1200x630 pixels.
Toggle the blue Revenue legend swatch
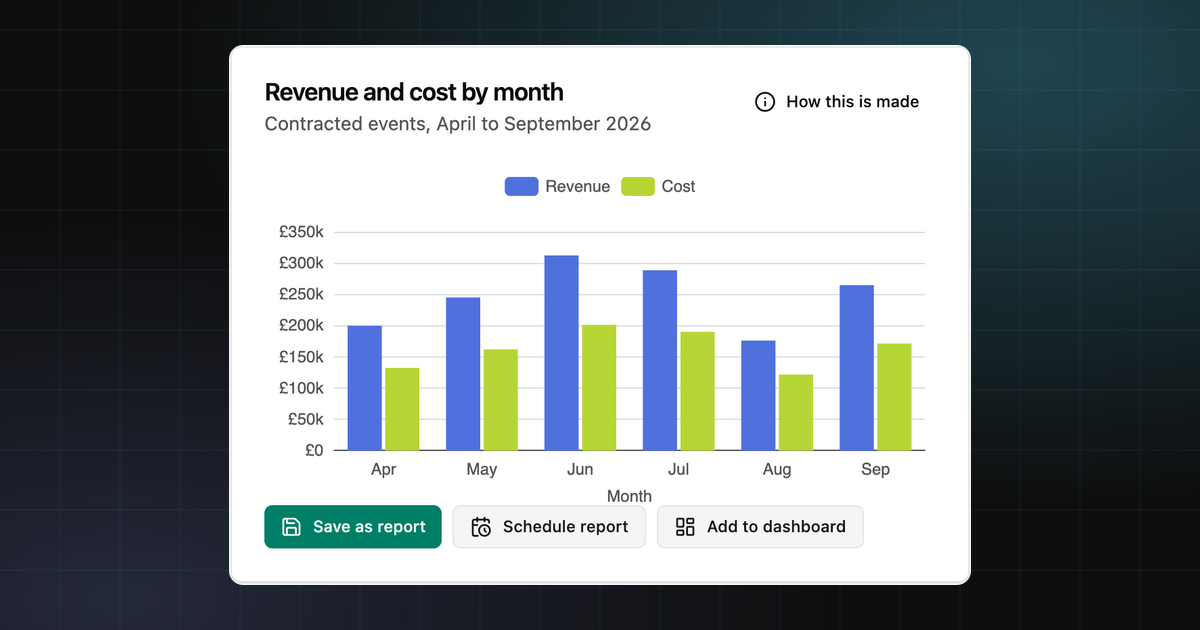coord(521,186)
